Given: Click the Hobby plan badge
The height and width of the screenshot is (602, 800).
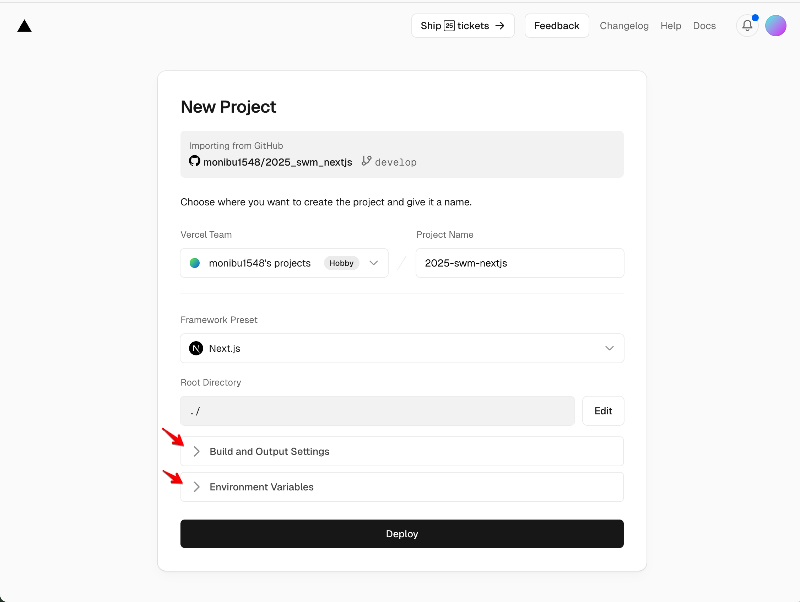Looking at the screenshot, I should (x=341, y=263).
